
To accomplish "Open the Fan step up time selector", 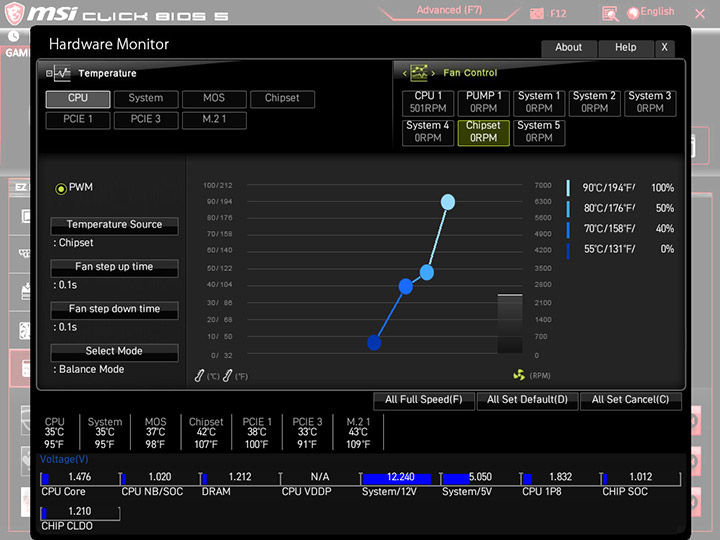I will (x=114, y=268).
